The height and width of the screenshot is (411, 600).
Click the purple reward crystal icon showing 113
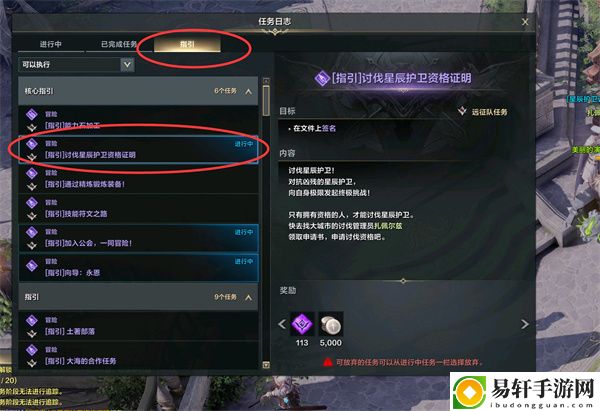302,324
